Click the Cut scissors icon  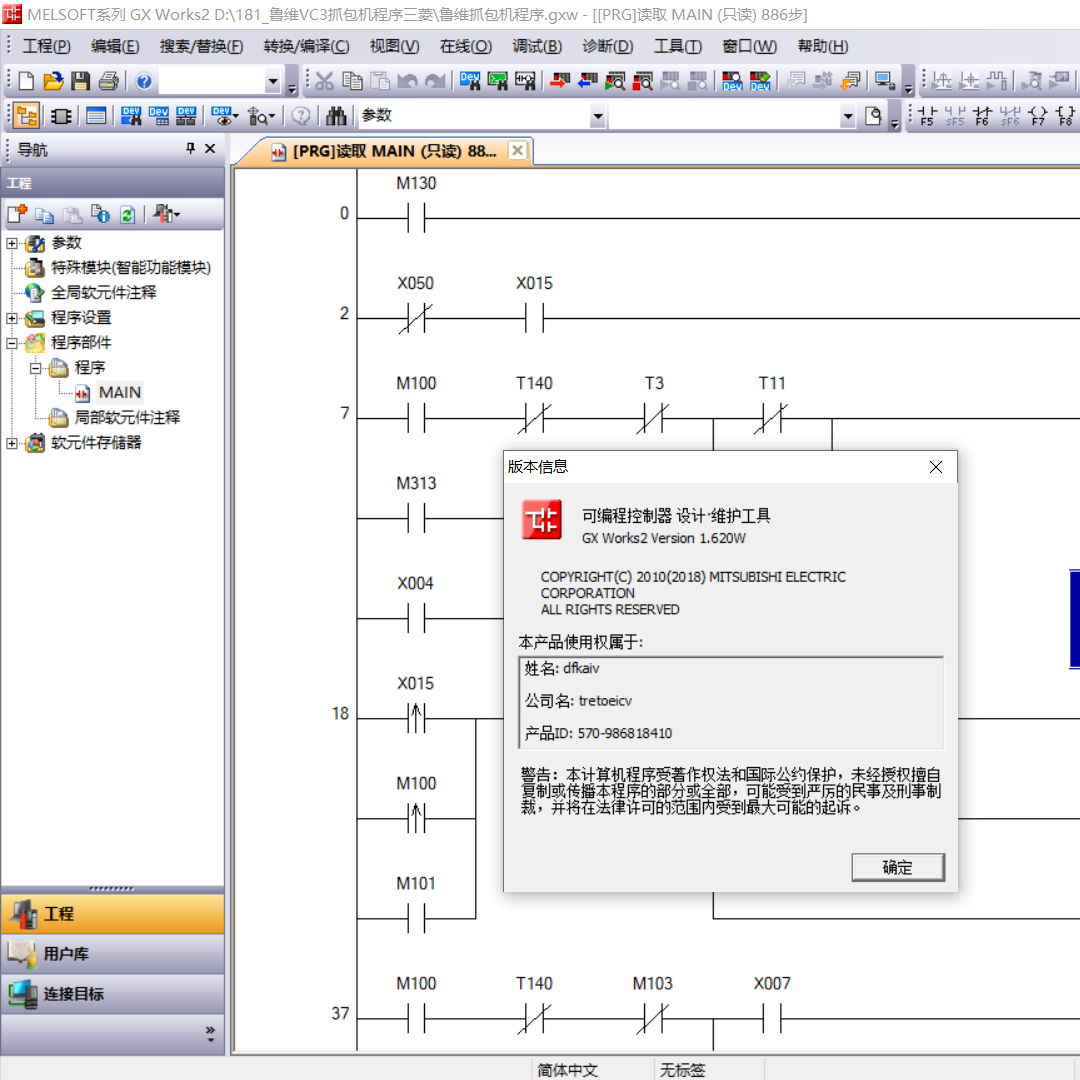pos(324,81)
